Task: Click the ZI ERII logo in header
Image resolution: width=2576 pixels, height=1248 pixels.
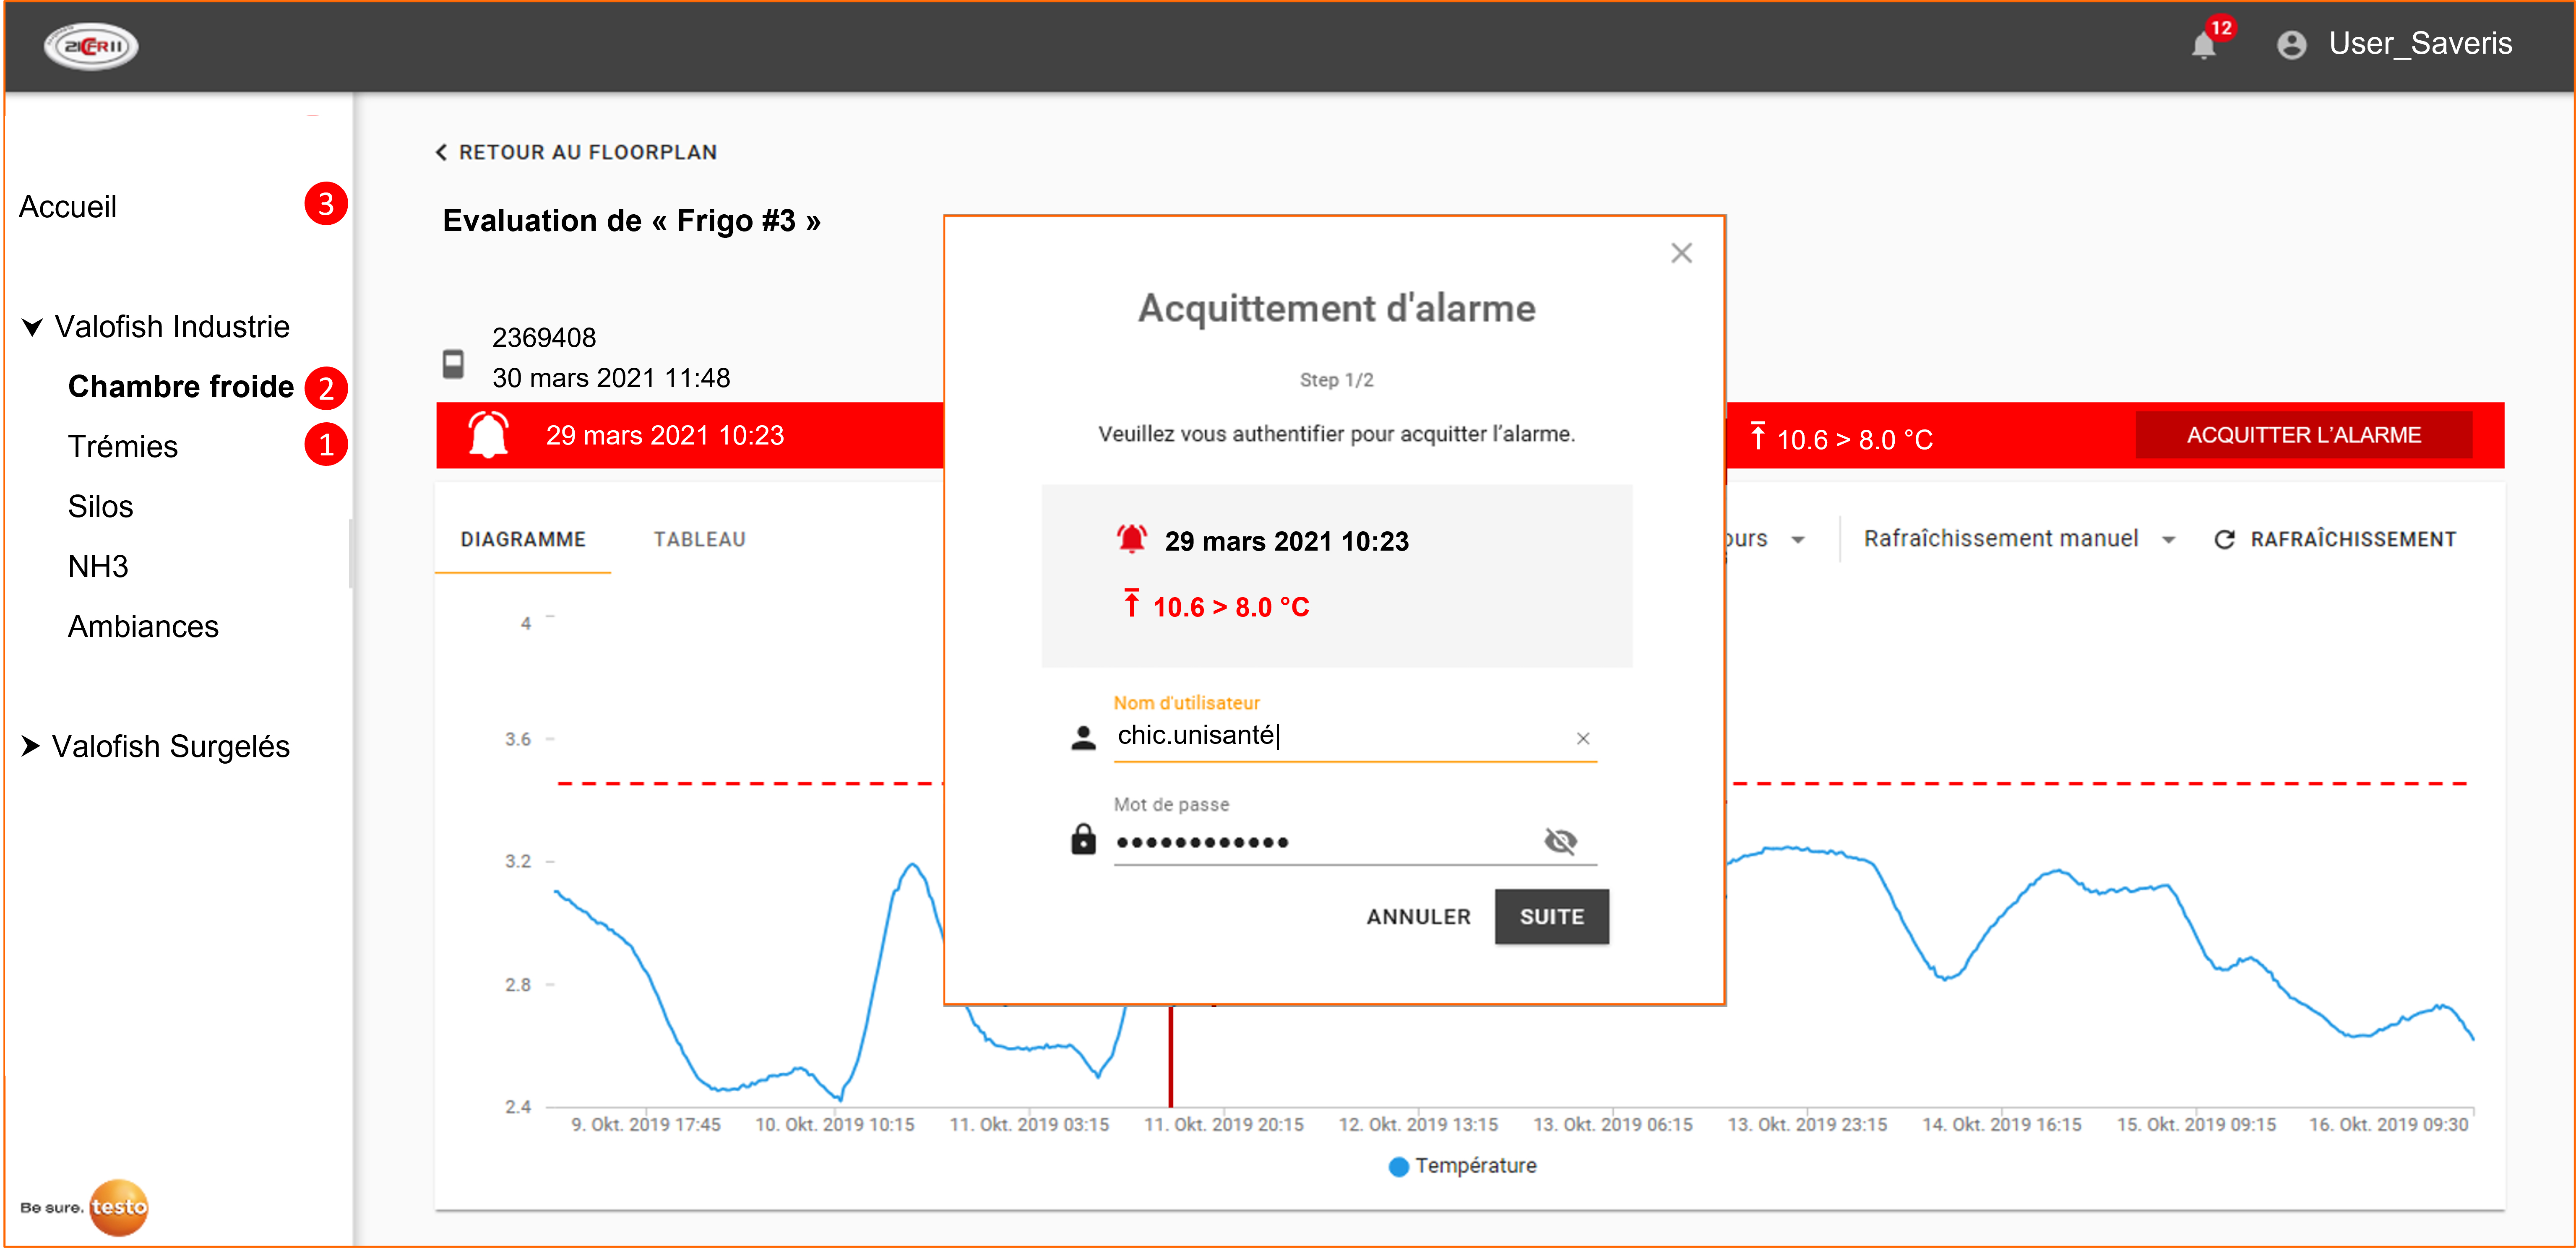Action: click(x=91, y=46)
